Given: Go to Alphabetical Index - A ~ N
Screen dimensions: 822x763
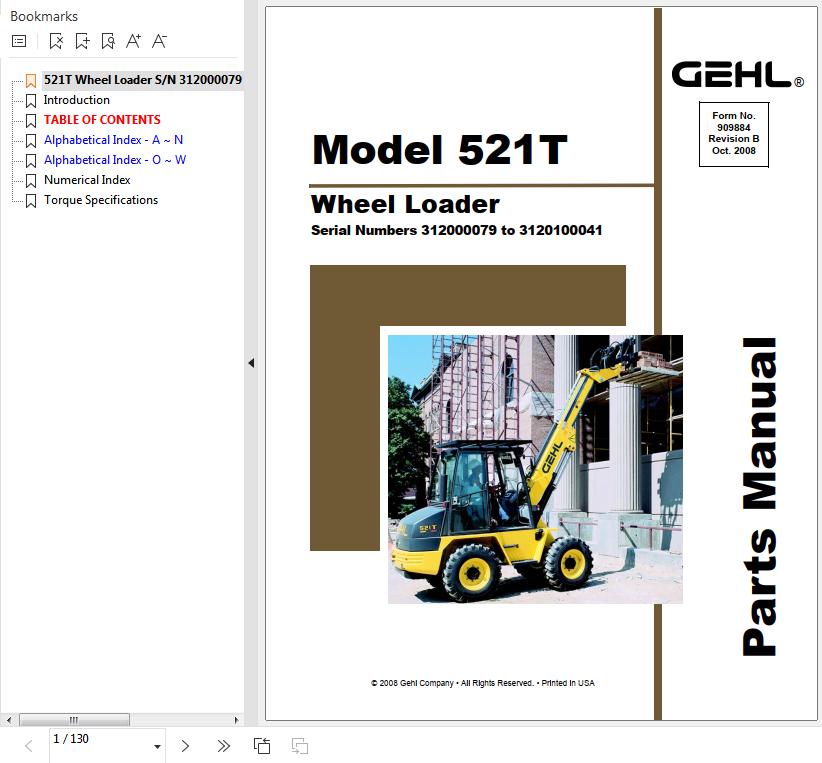Looking at the screenshot, I should 113,140.
